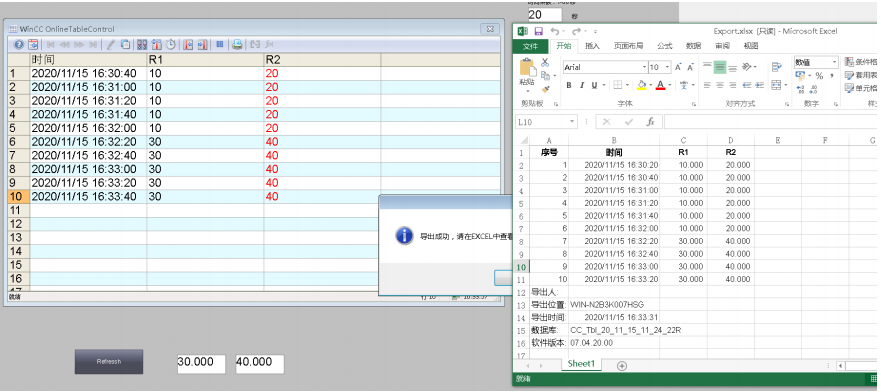Switch to the 公式 ribbon tab

[x=665, y=46]
